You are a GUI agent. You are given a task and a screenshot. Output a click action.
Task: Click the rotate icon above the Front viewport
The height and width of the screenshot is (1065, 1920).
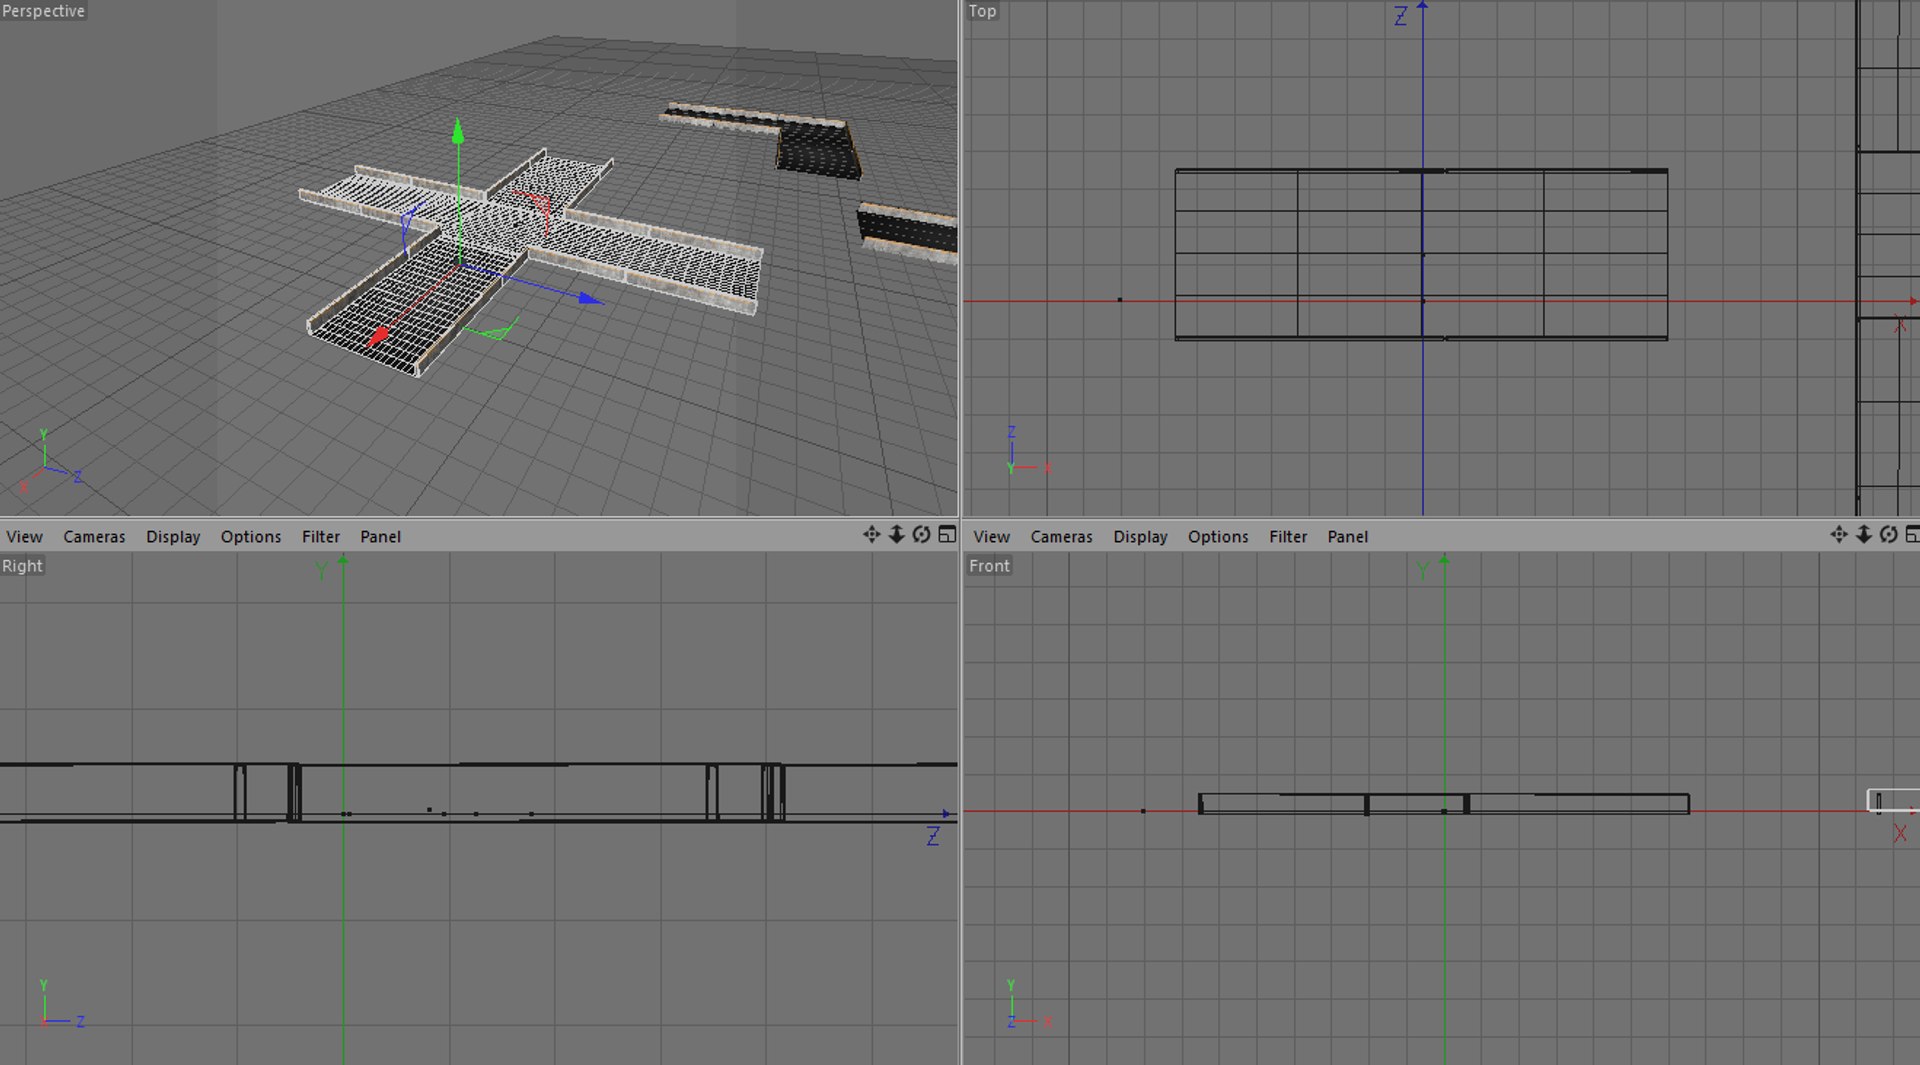(1888, 535)
